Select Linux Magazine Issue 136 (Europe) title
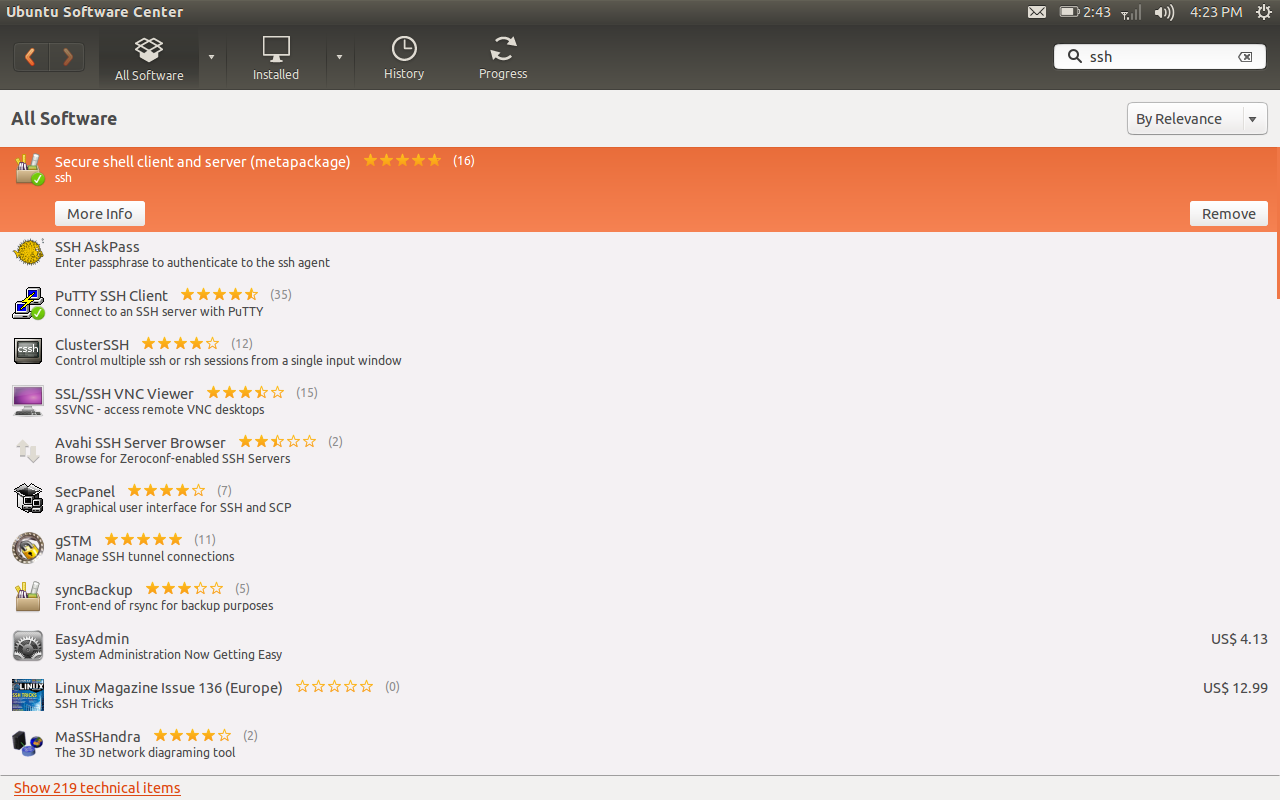 [x=168, y=688]
